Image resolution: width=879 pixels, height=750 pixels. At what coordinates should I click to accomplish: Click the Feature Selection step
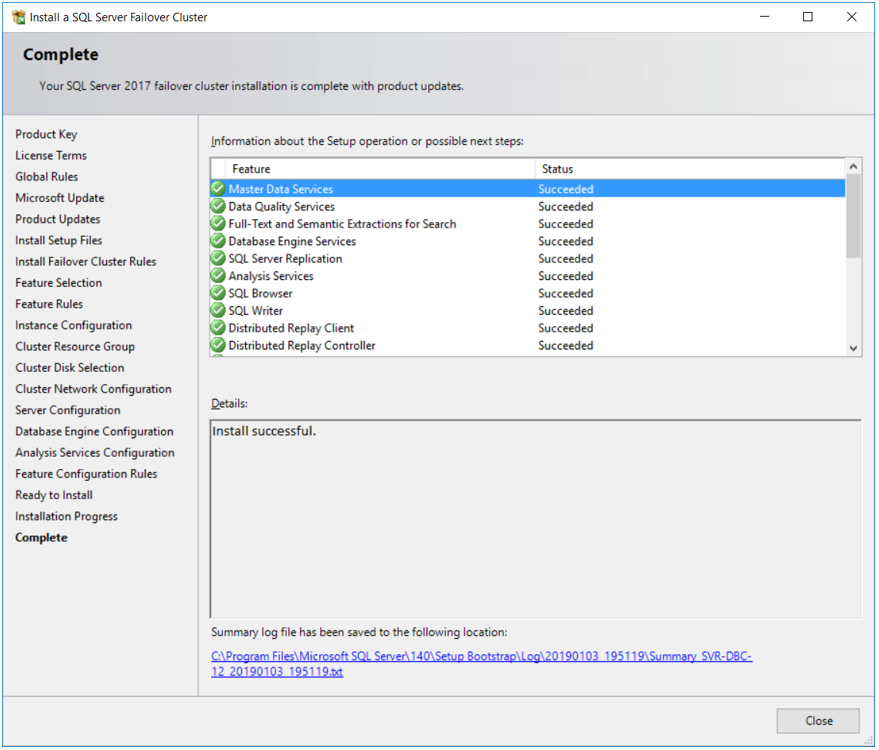point(58,283)
